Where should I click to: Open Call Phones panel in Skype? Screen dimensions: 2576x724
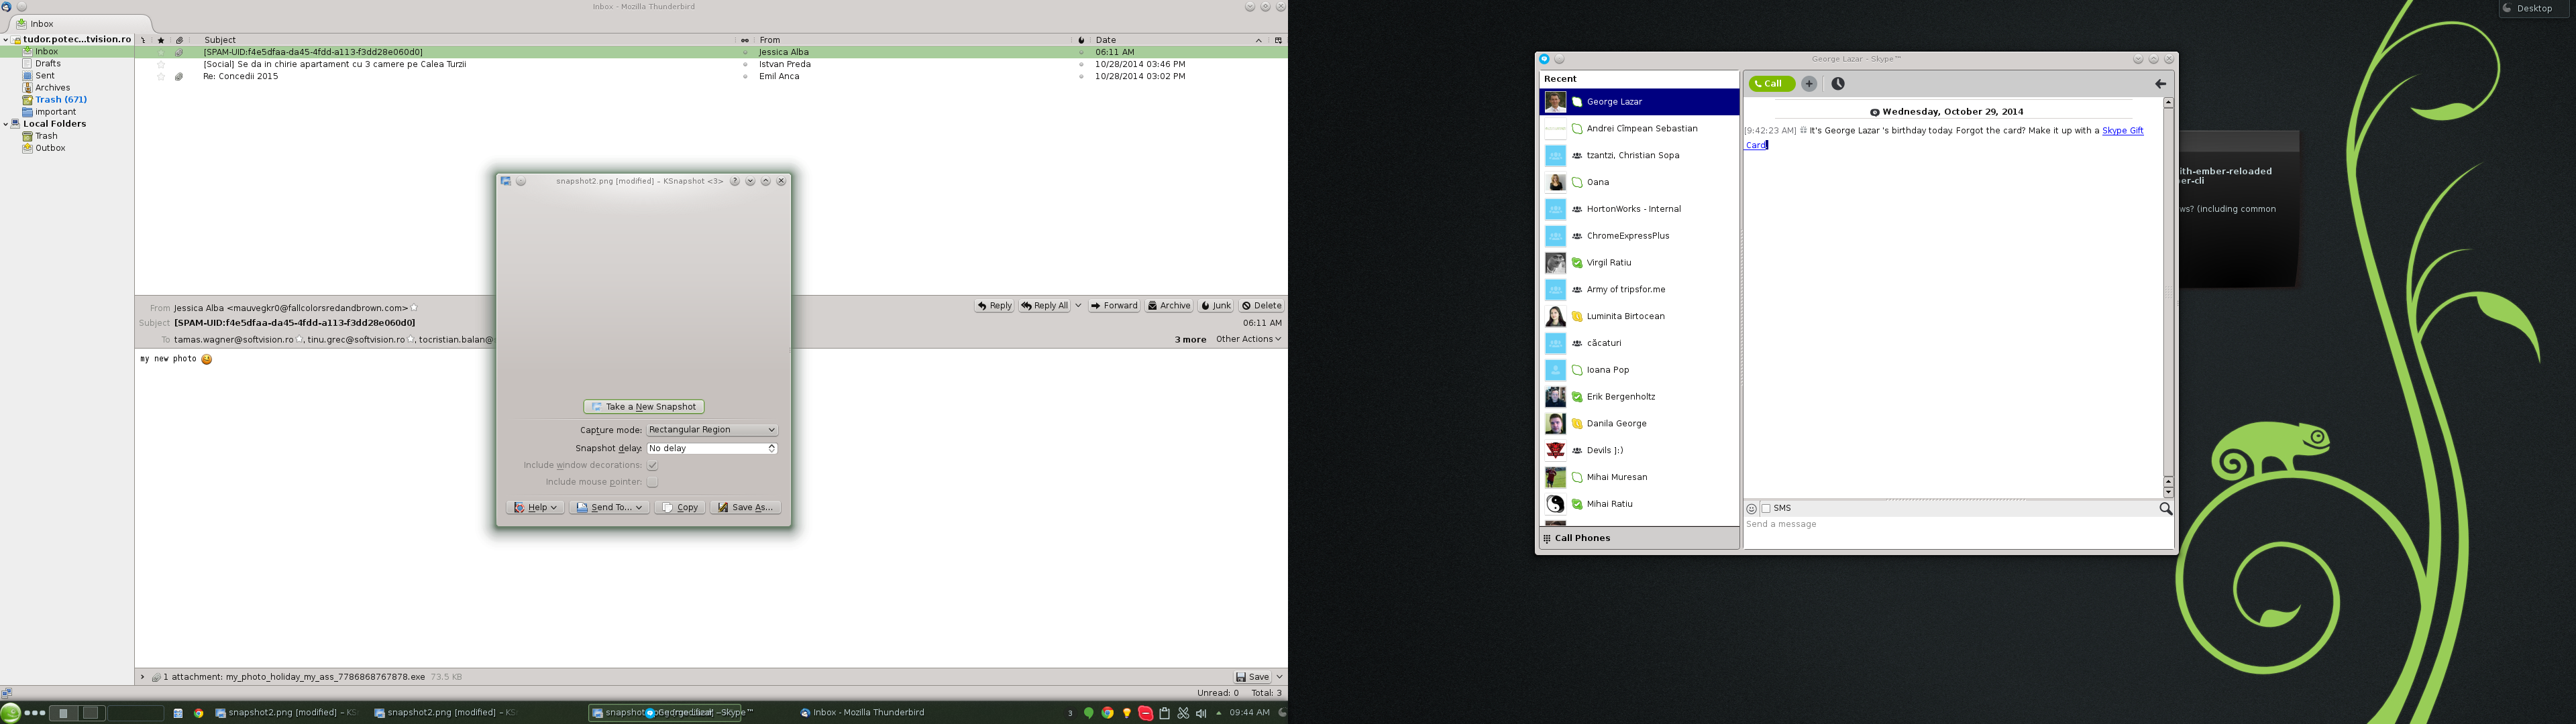click(1639, 538)
